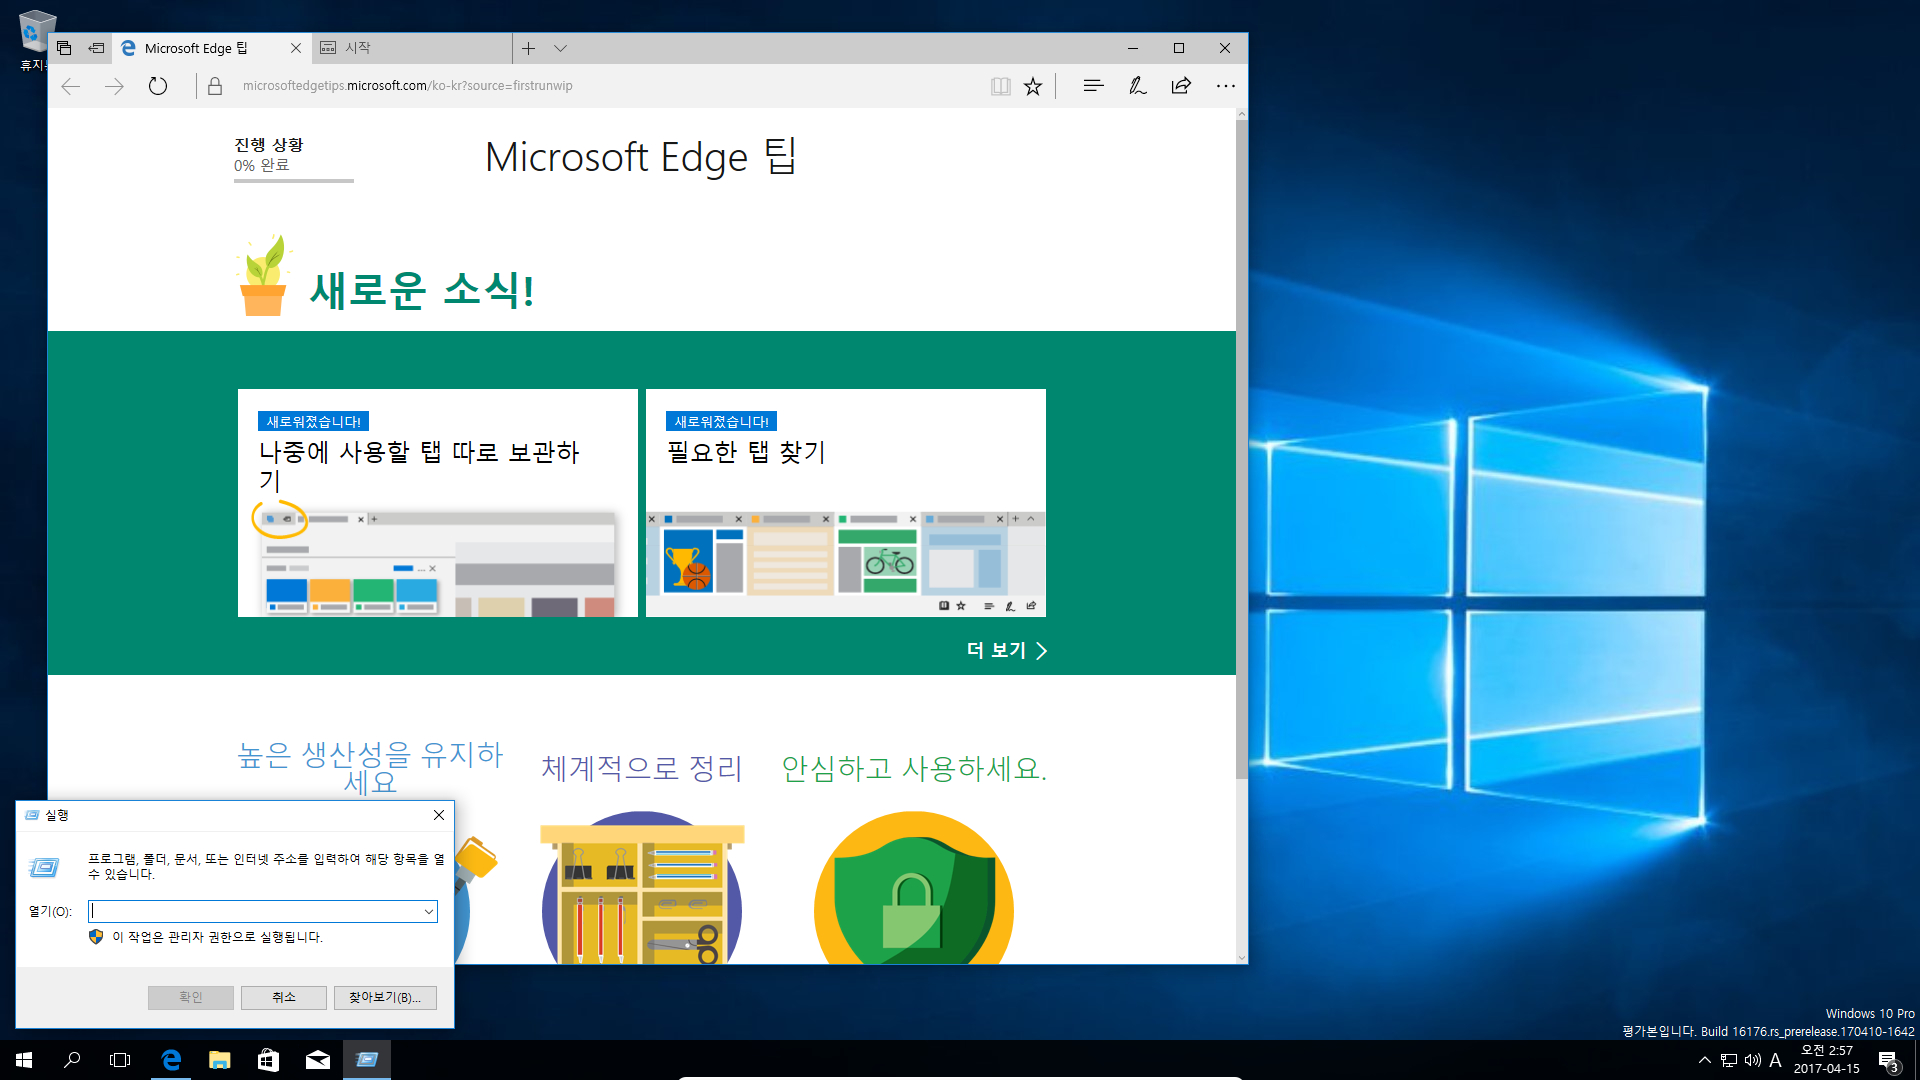Share this page from Edge toolbar
The width and height of the screenshot is (1920, 1080).
click(1181, 86)
